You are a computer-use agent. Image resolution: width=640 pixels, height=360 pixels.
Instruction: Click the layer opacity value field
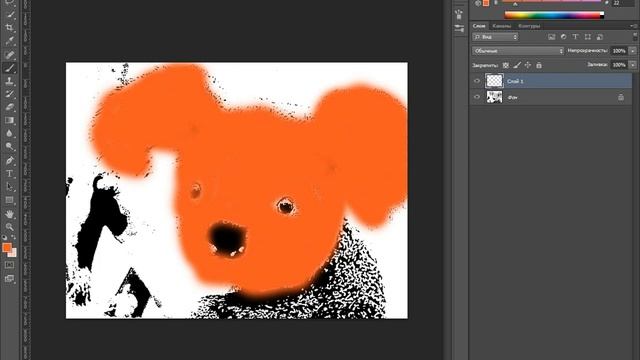[619, 51]
